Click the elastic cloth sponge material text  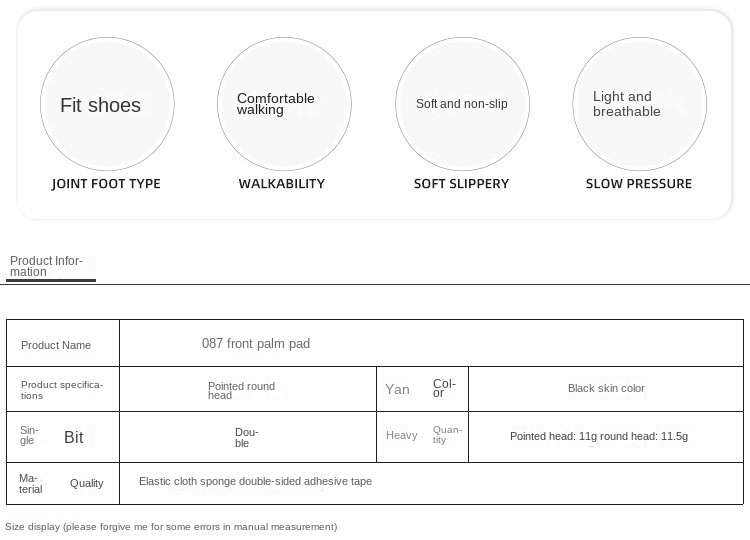click(255, 482)
